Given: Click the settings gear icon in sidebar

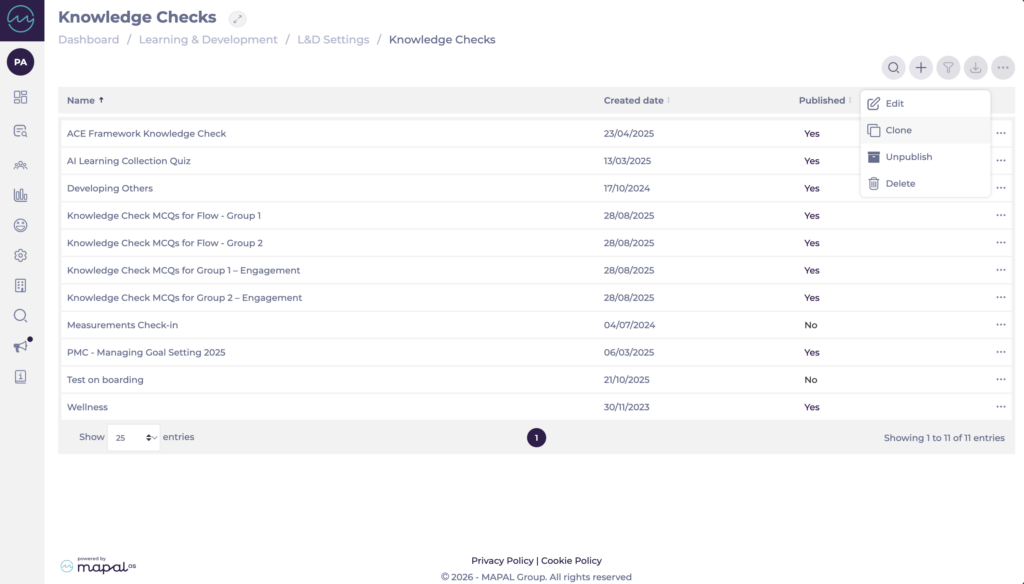Looking at the screenshot, I should (20, 256).
